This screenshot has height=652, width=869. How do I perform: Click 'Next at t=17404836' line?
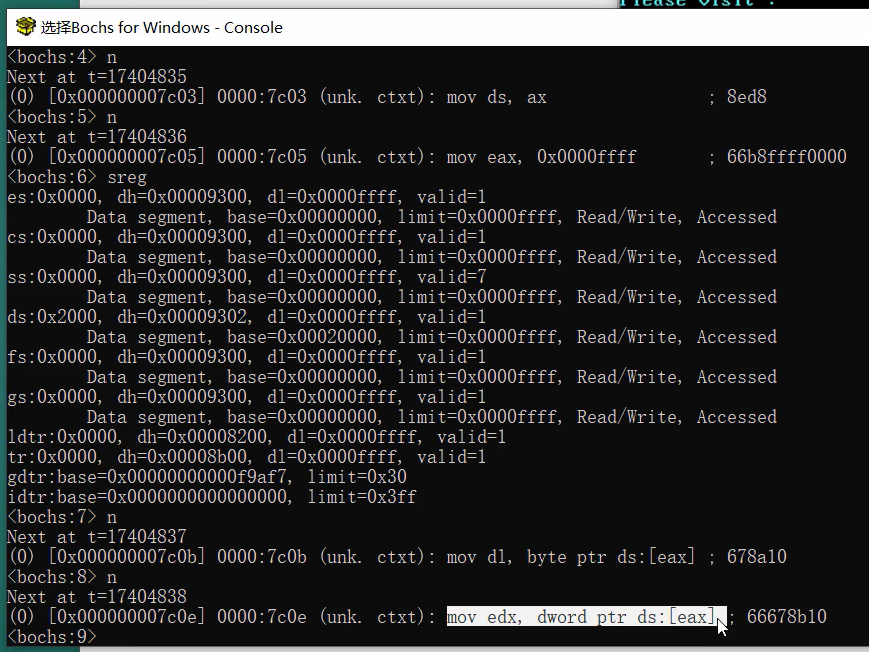(x=97, y=137)
